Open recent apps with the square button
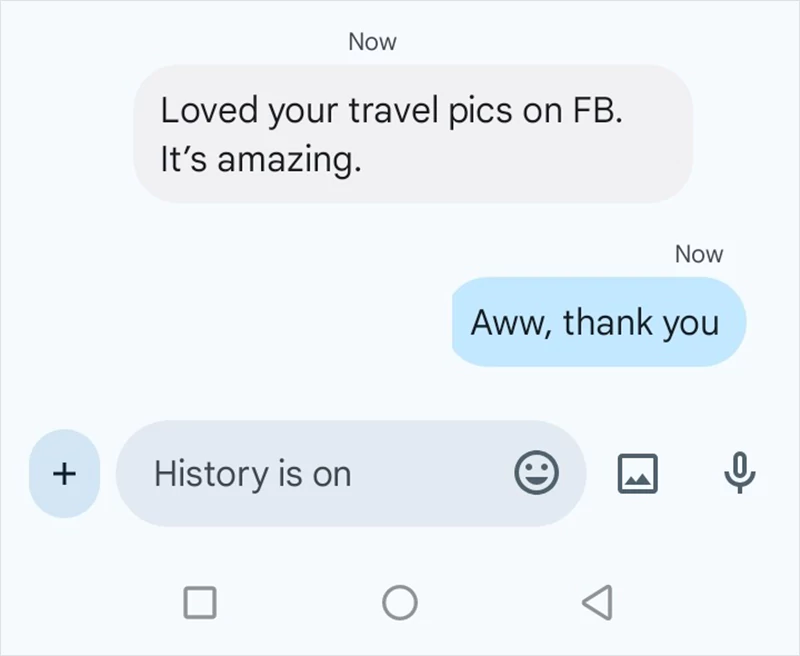 201,602
